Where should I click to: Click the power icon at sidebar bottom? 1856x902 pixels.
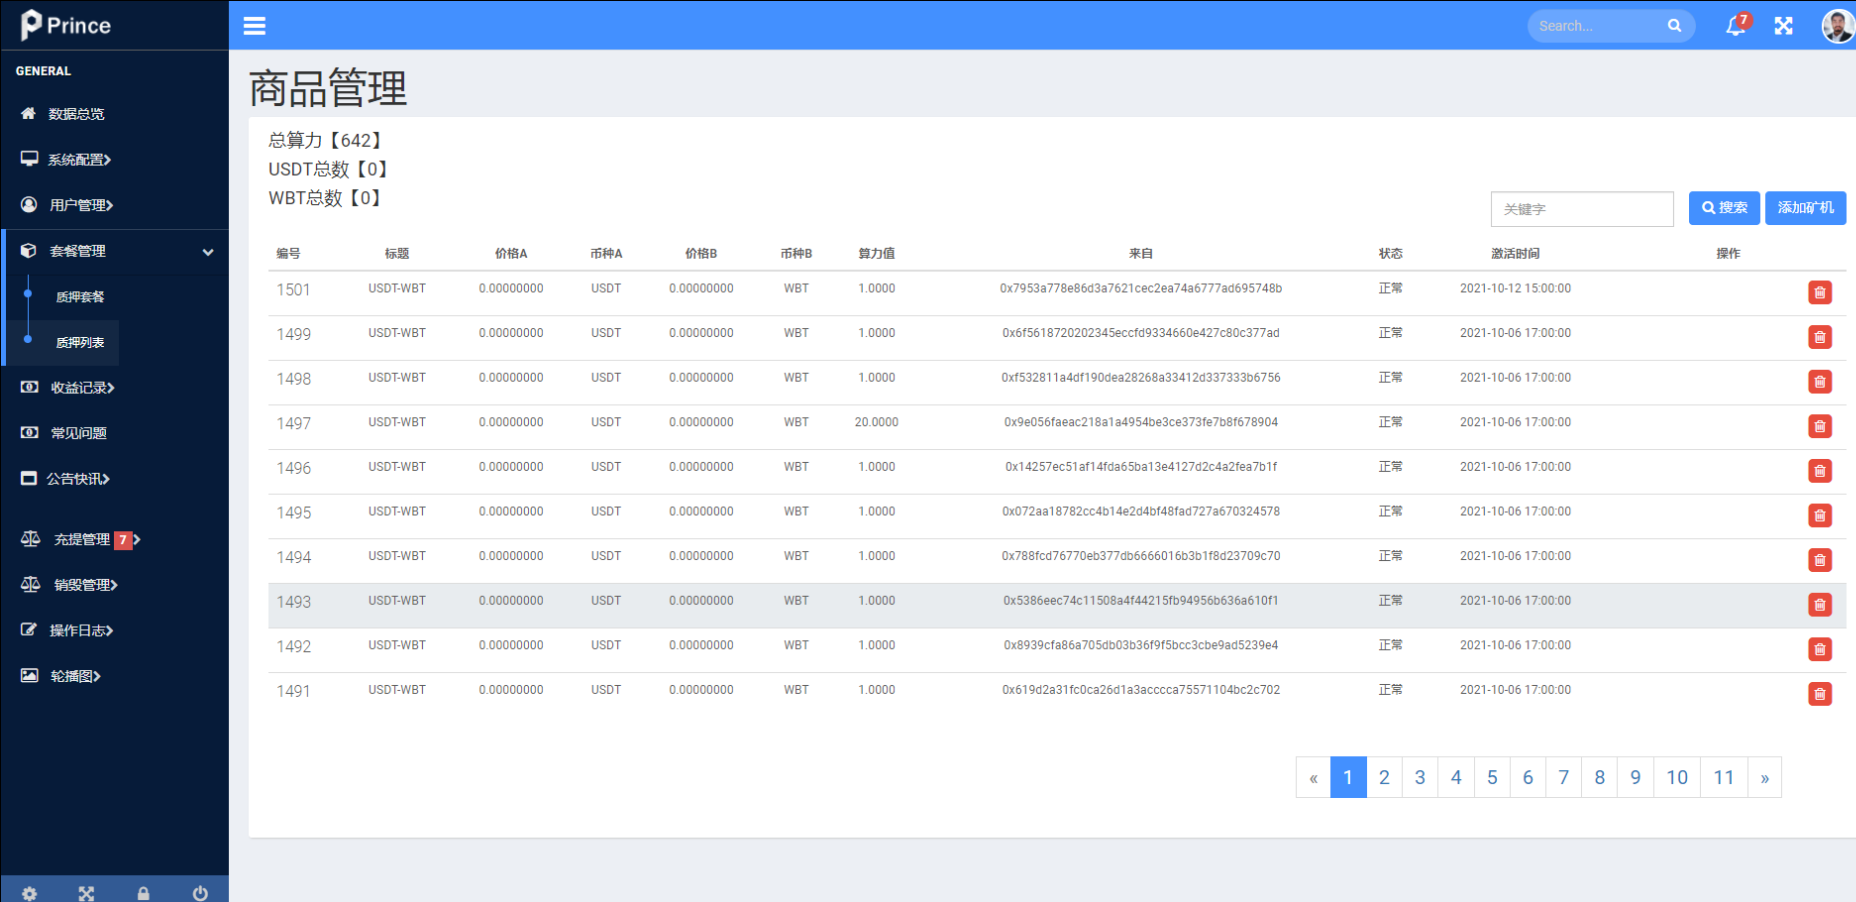click(200, 893)
